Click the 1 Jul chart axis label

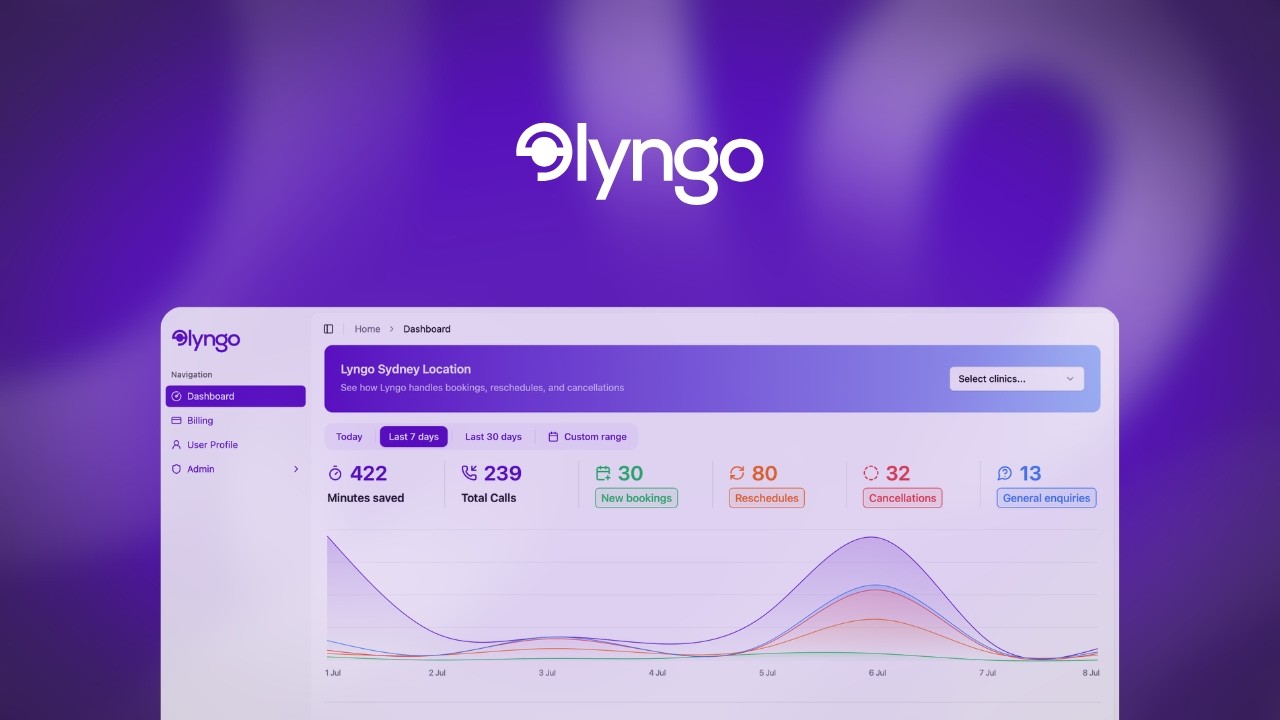[x=333, y=673]
